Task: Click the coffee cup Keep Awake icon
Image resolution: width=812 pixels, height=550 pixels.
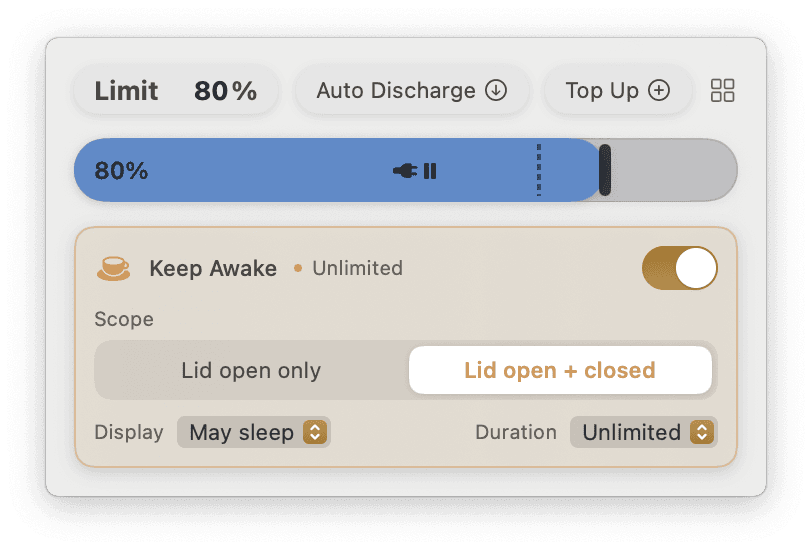Action: [113, 268]
